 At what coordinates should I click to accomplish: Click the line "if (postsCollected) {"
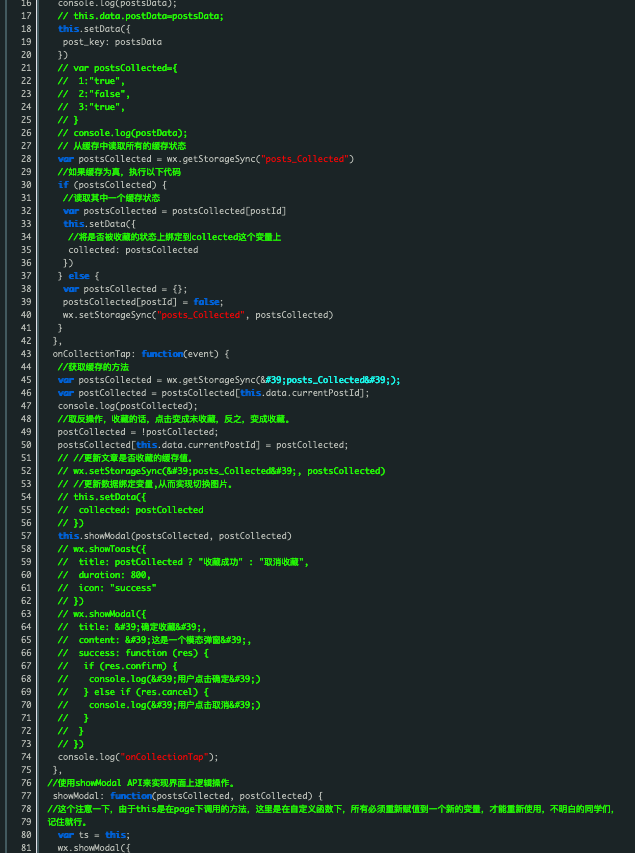click(112, 185)
